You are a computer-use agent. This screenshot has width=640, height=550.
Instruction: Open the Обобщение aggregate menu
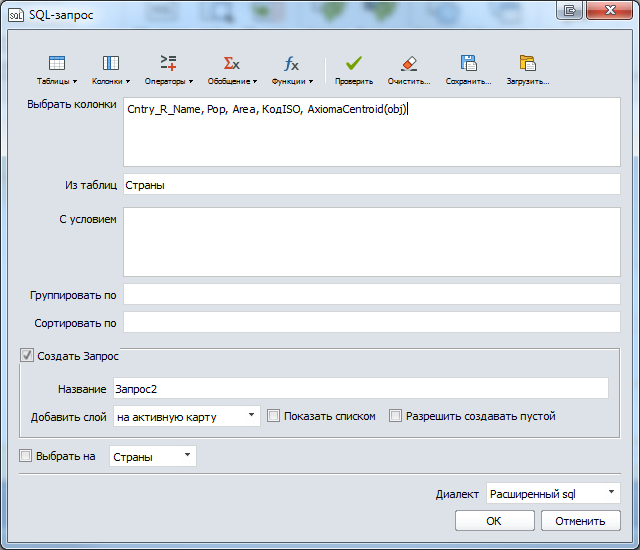point(232,69)
